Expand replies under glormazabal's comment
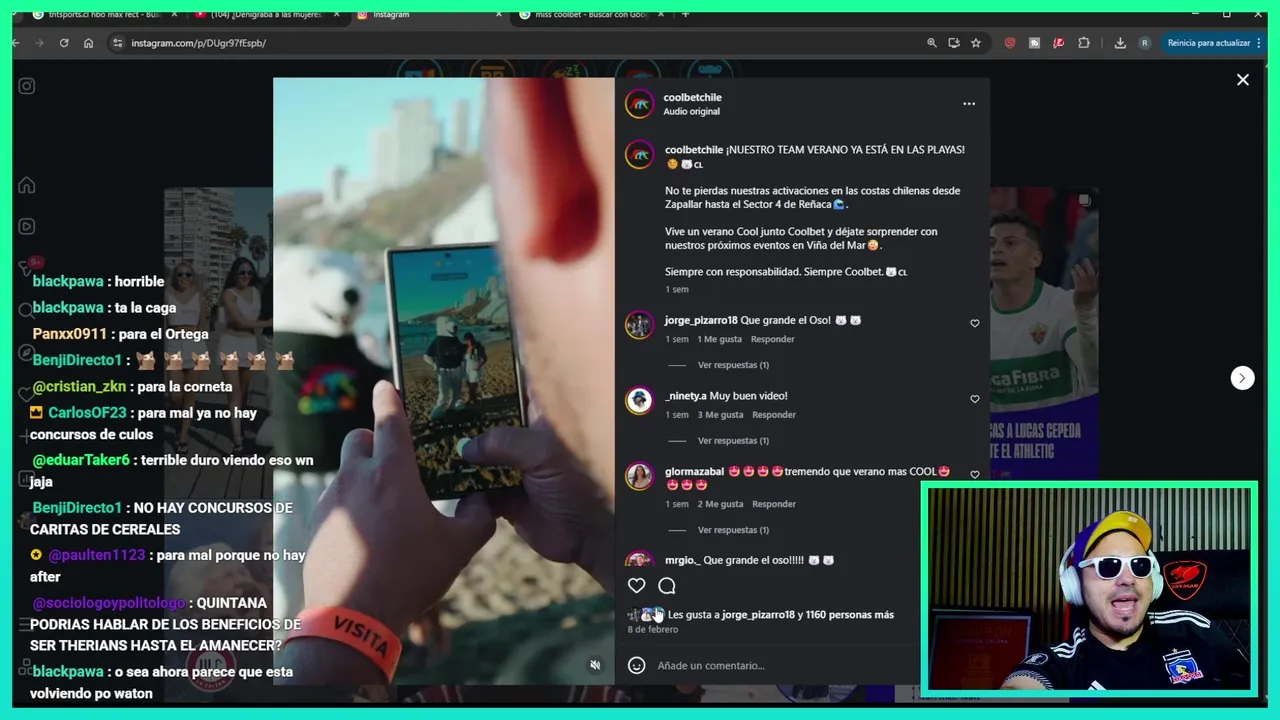The height and width of the screenshot is (720, 1280). pyautogui.click(x=733, y=530)
